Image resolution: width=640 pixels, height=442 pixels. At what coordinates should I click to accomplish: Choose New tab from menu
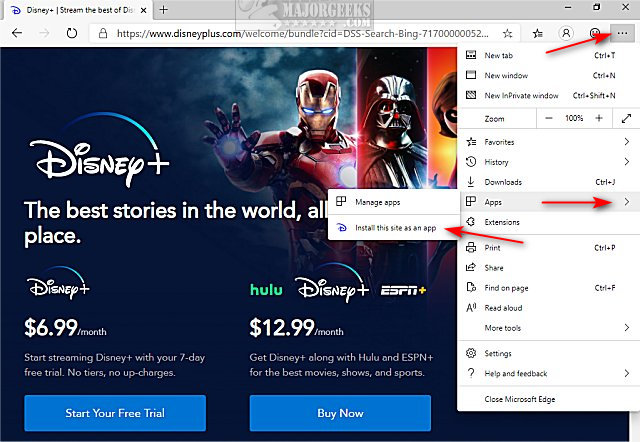pos(549,56)
